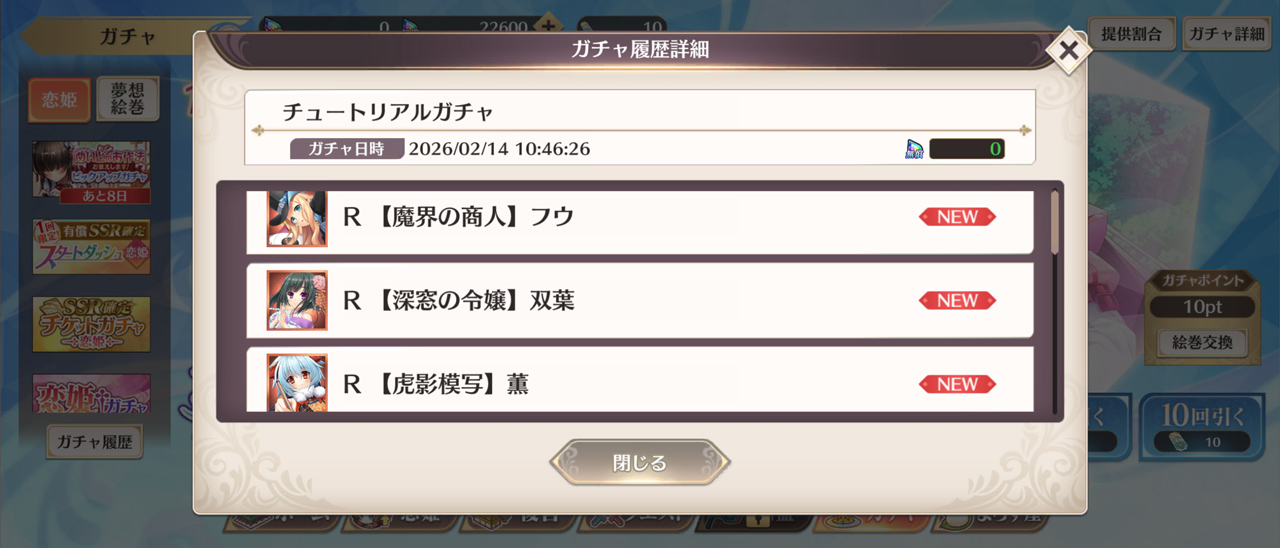
Task: Switch to the 夢想絵巻 tab
Action: [x=127, y=100]
